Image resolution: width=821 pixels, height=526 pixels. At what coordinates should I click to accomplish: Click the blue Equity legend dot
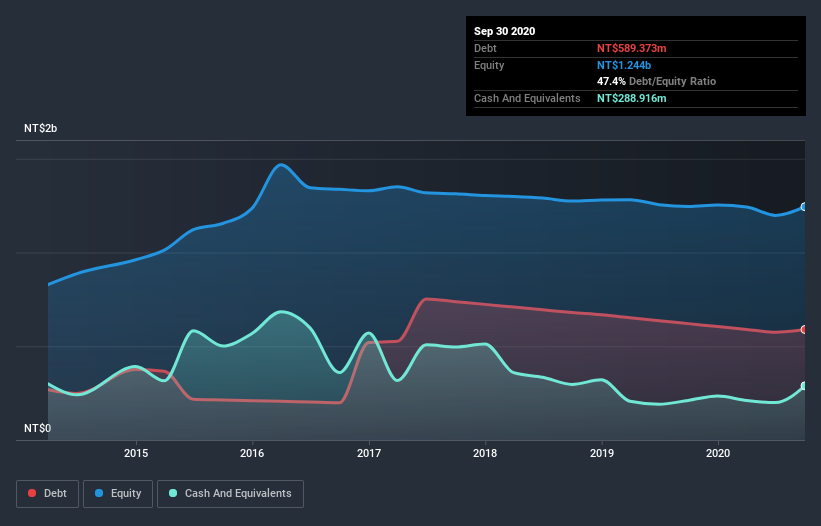tap(99, 493)
